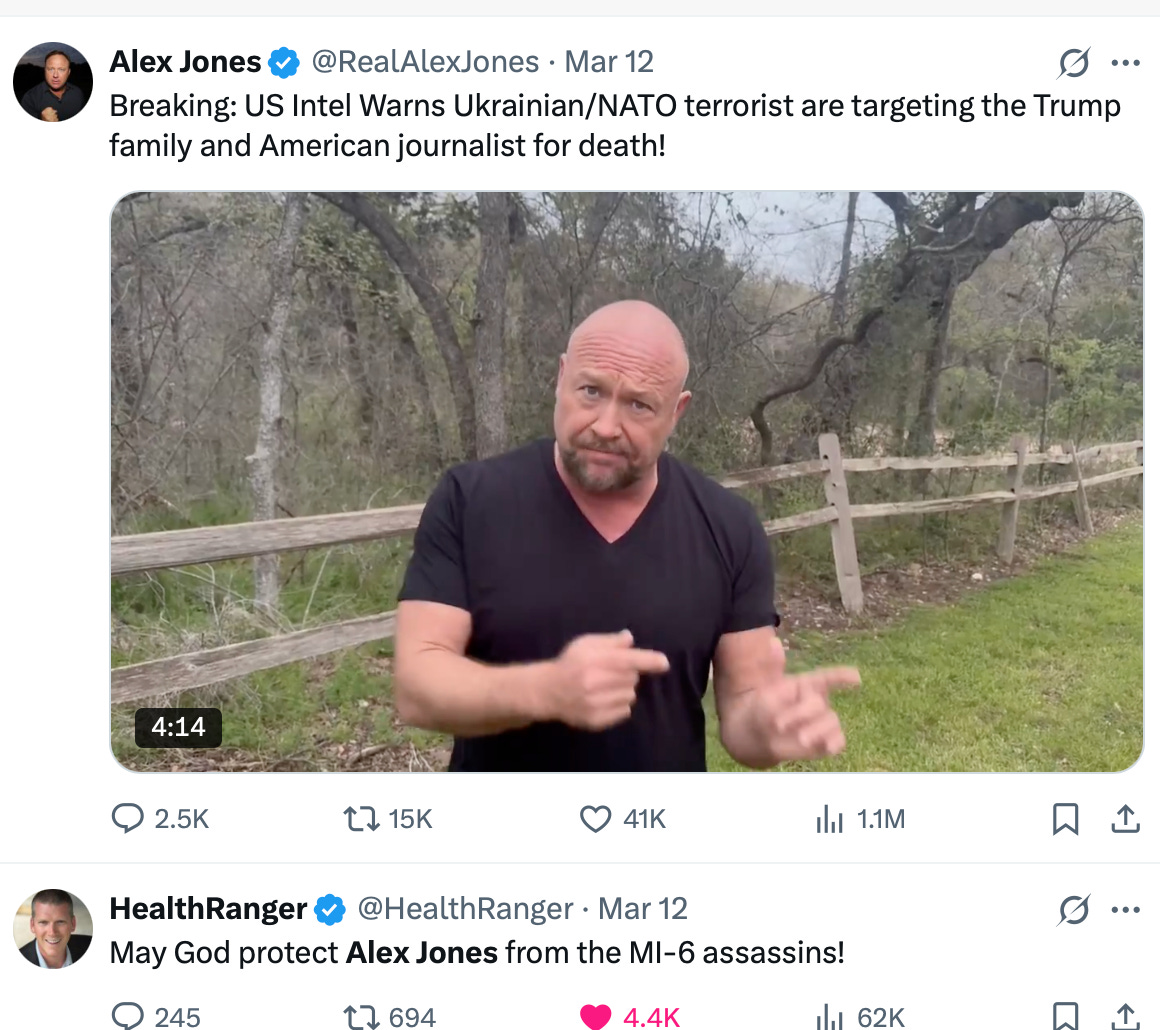Reply to HealthRanger post with 245 replies
The image size is (1160, 1030).
(x=127, y=1016)
